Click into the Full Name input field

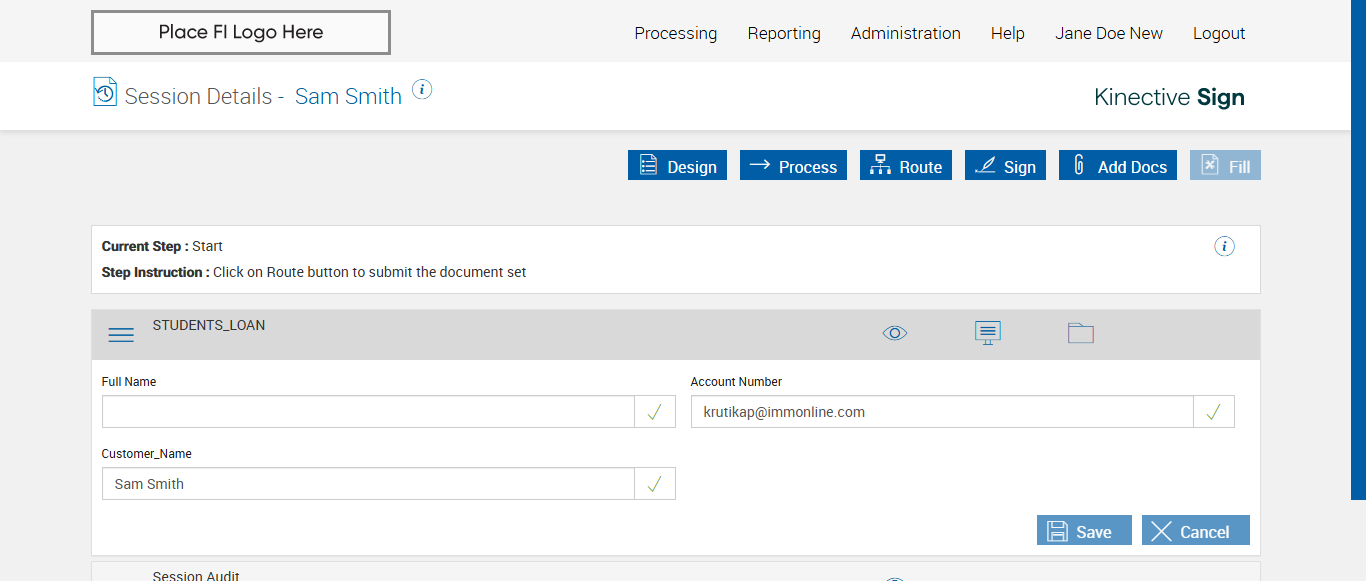pyautogui.click(x=368, y=412)
